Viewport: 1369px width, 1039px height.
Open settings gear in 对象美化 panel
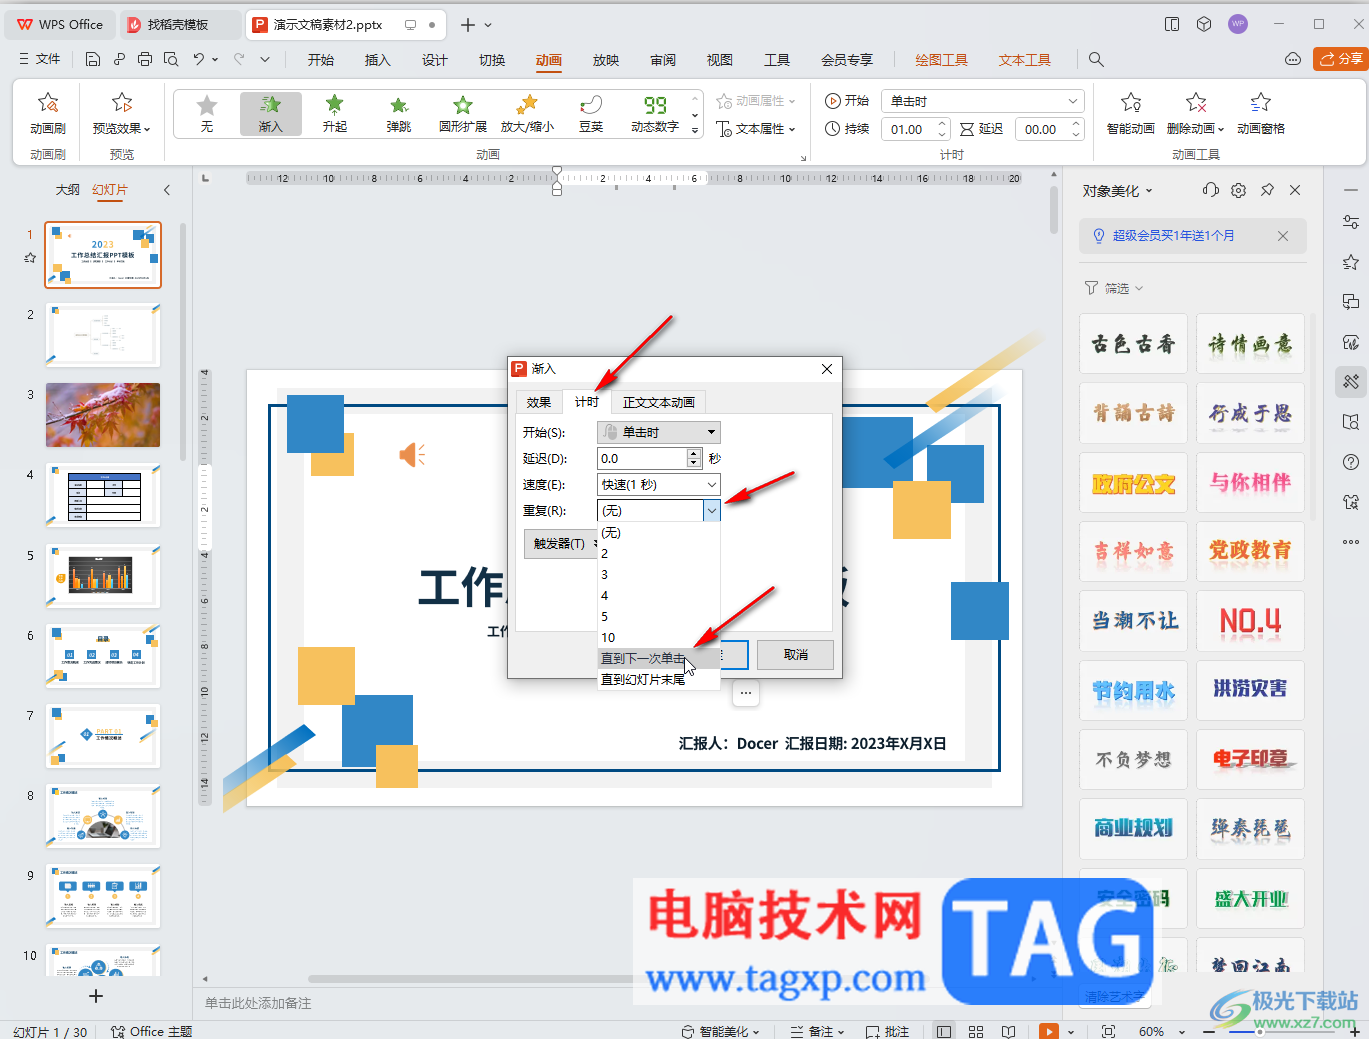[x=1239, y=190]
